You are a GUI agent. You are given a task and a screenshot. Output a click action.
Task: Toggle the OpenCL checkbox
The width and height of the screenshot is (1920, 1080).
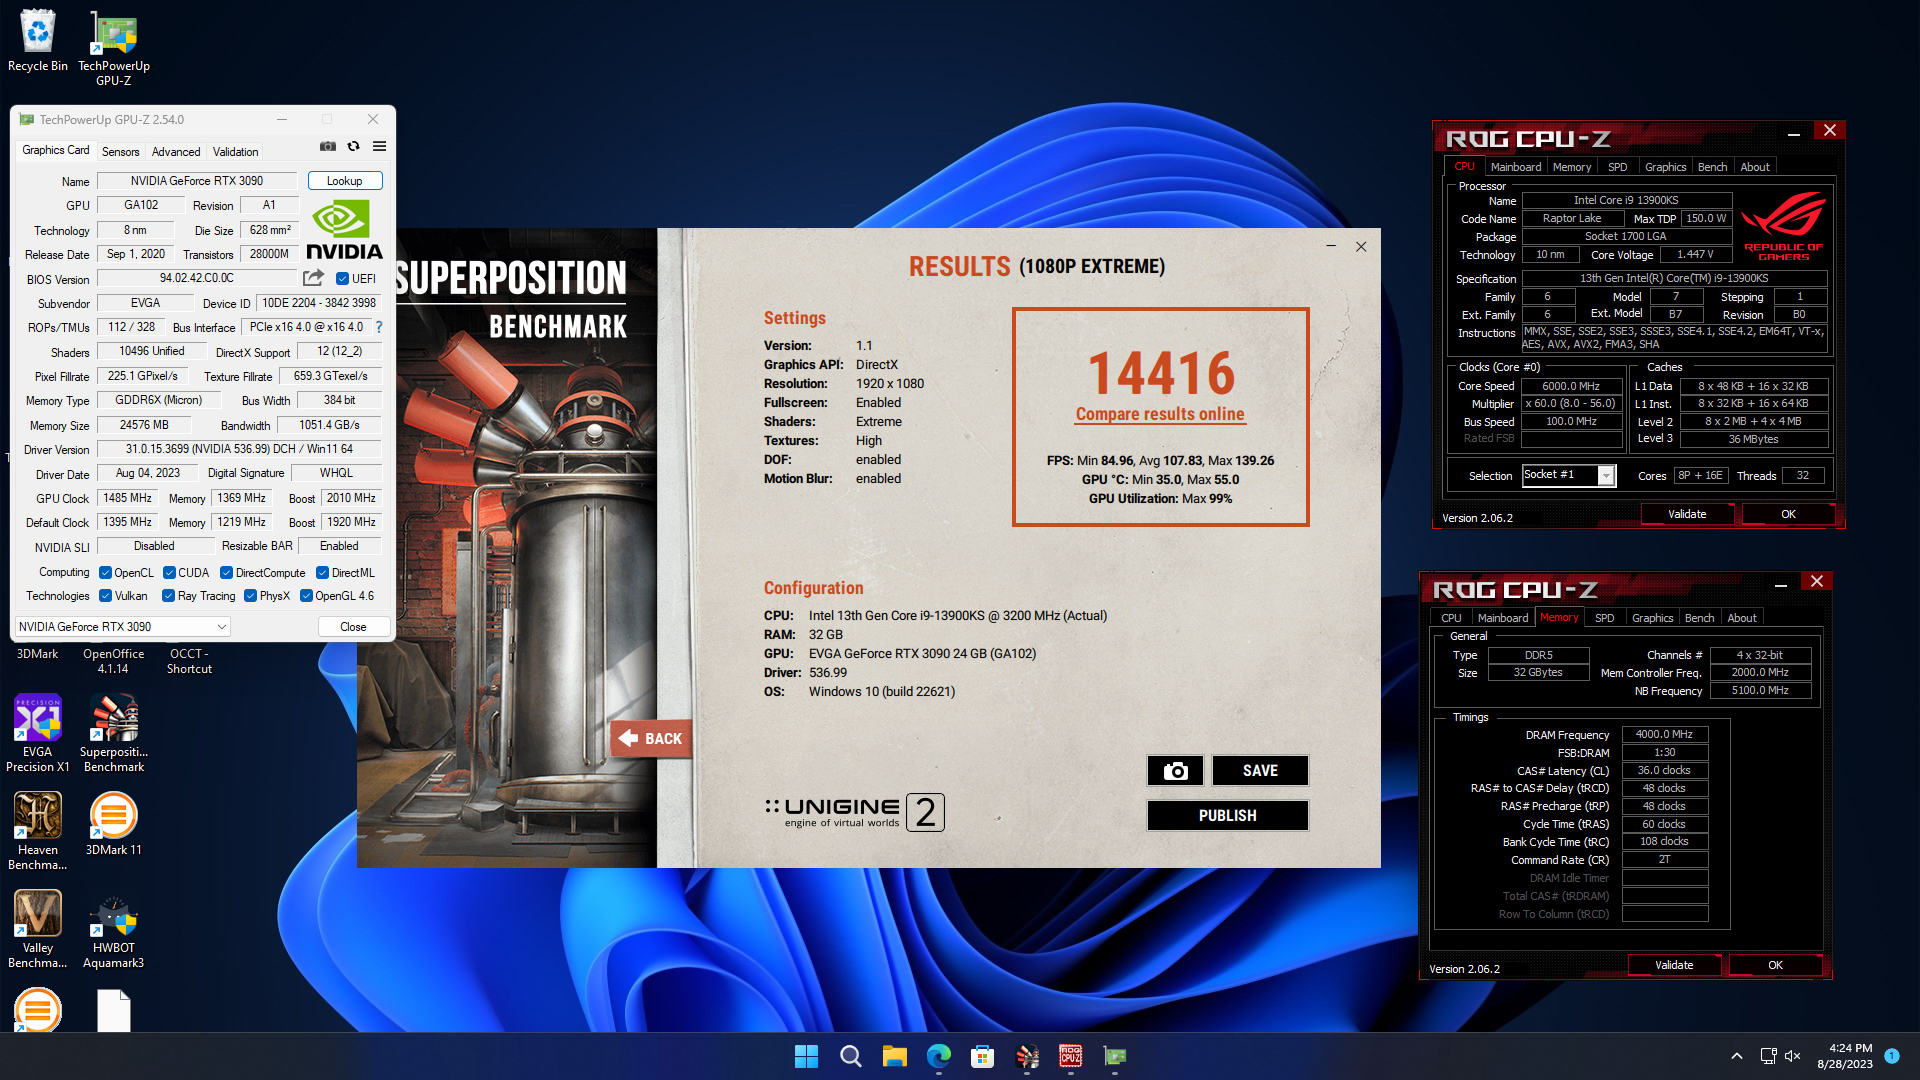tap(106, 573)
